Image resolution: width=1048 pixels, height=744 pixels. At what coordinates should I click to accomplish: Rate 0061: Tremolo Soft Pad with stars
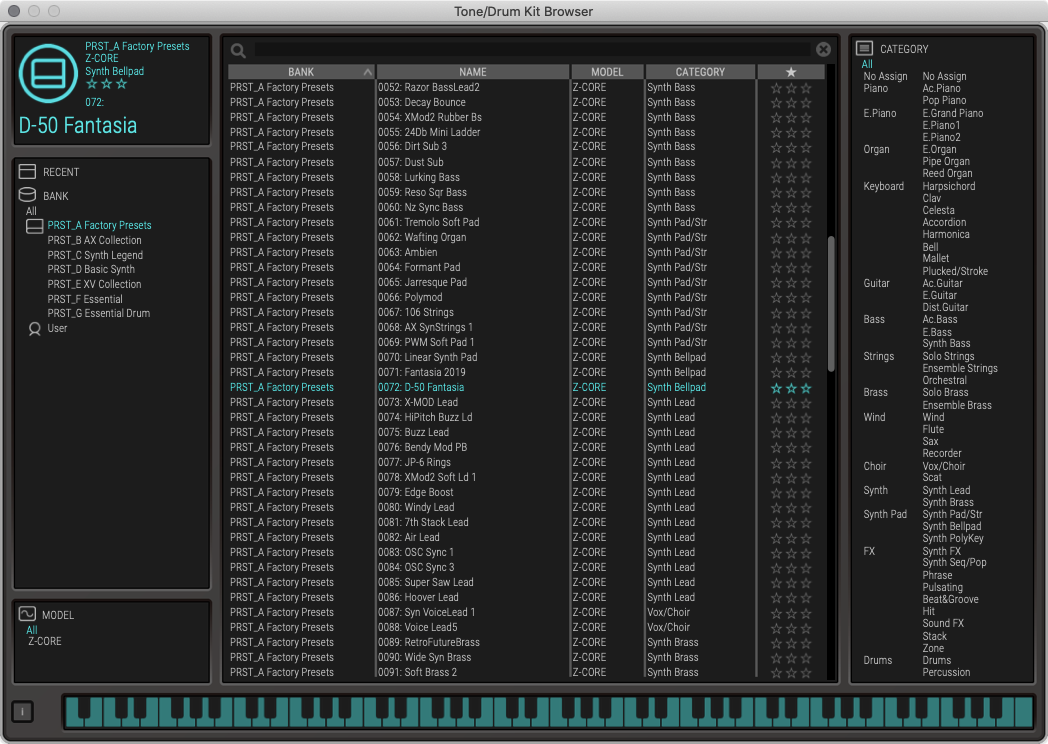(791, 223)
